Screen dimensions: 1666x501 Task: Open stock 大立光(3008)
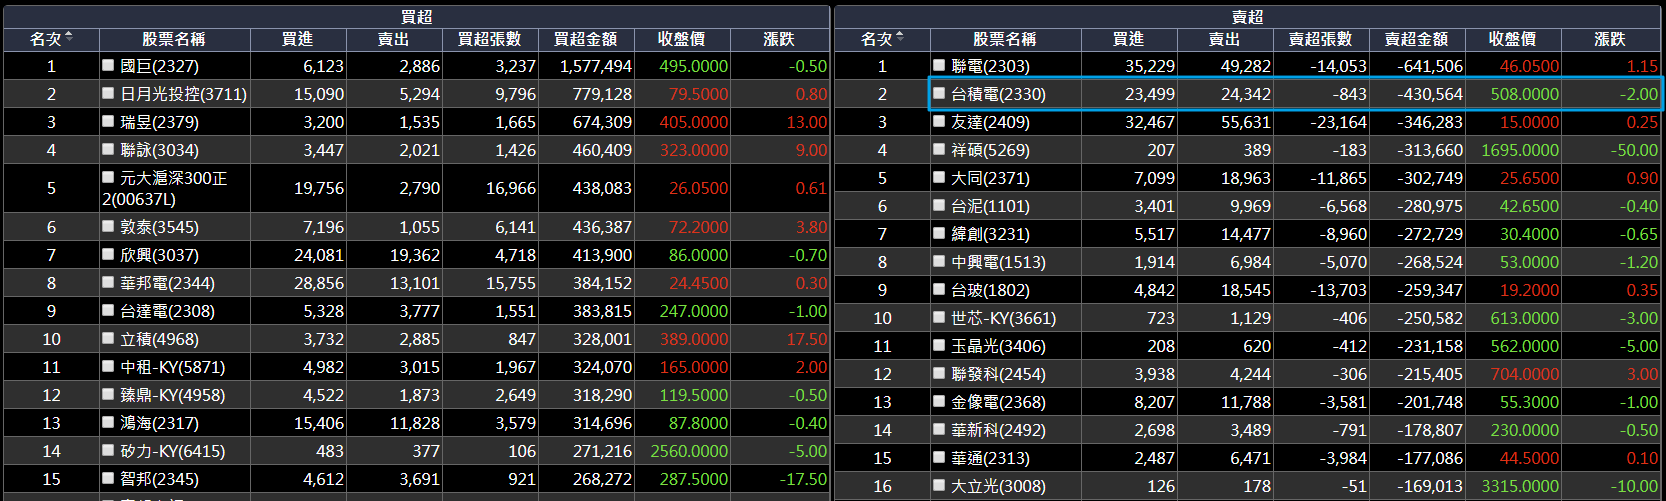tap(998, 486)
